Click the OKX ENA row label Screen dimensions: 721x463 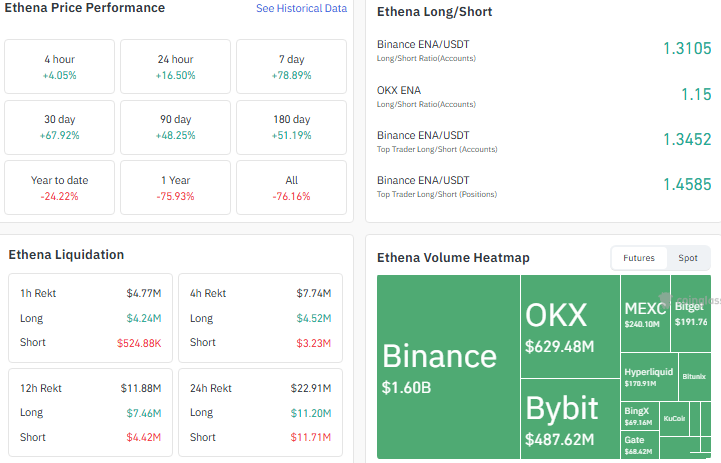point(399,90)
